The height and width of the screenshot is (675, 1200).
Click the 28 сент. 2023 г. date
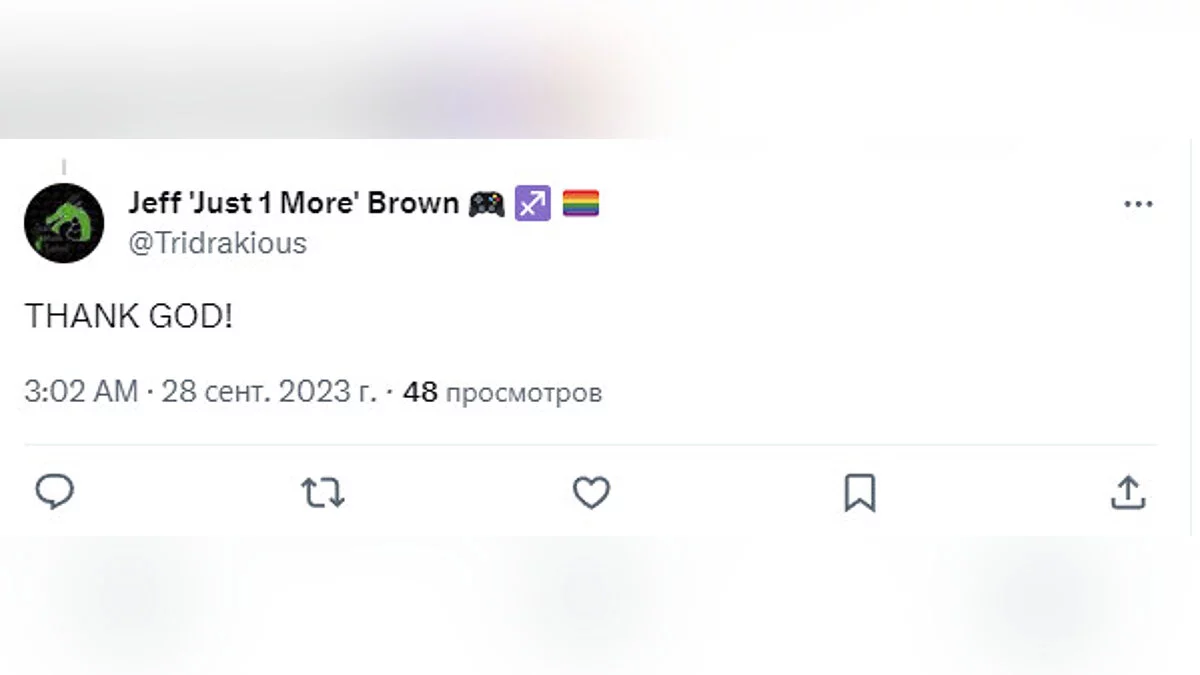[269, 392]
